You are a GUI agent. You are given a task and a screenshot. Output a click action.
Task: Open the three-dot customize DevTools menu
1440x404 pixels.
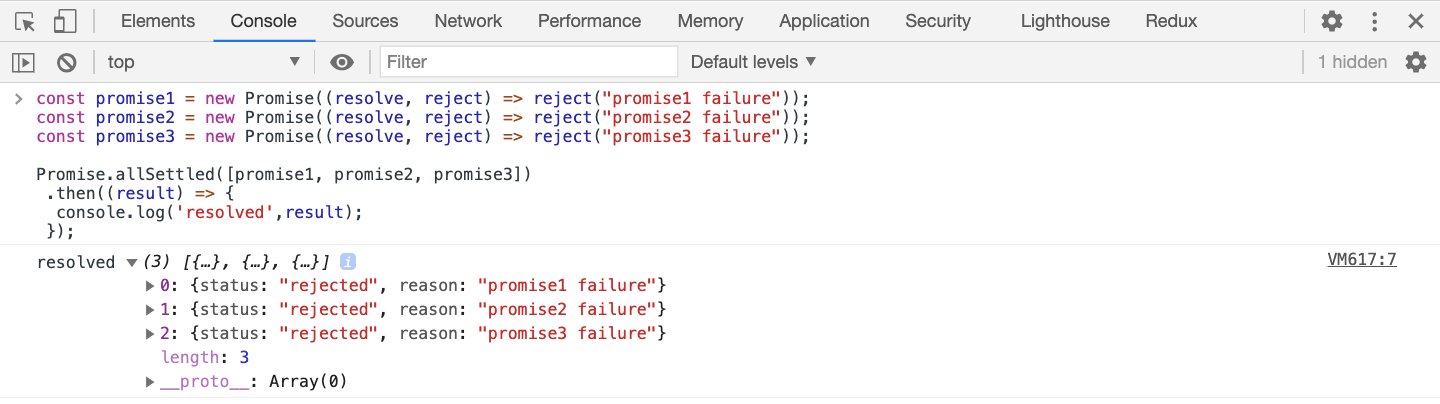coord(1374,21)
